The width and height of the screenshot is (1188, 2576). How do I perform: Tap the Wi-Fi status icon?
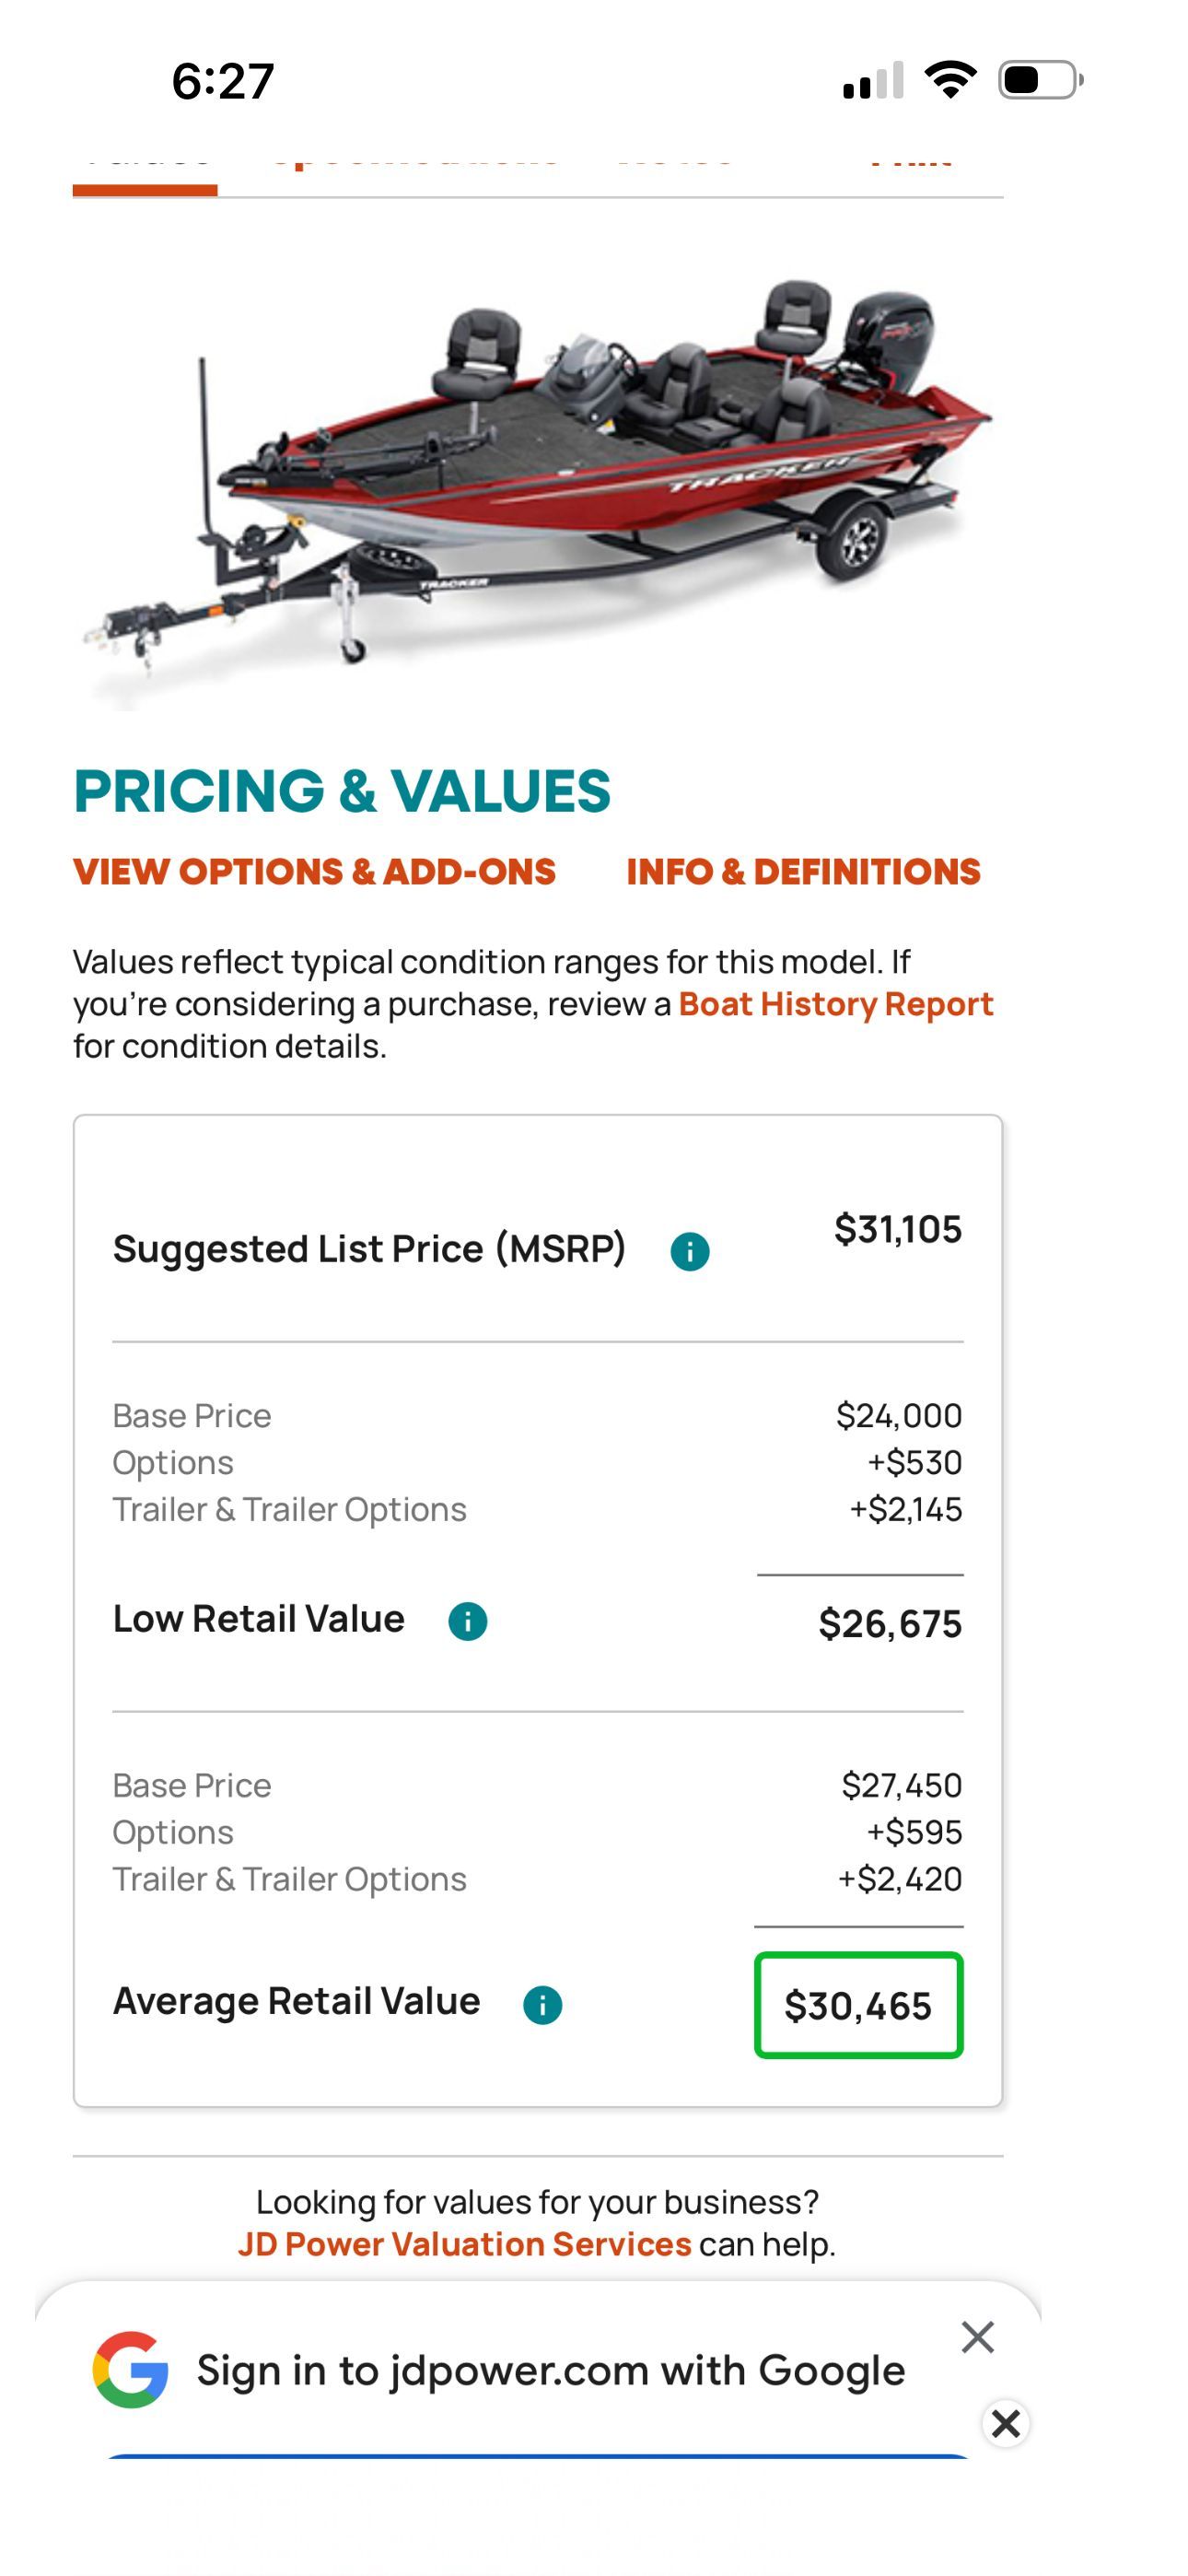tap(950, 80)
